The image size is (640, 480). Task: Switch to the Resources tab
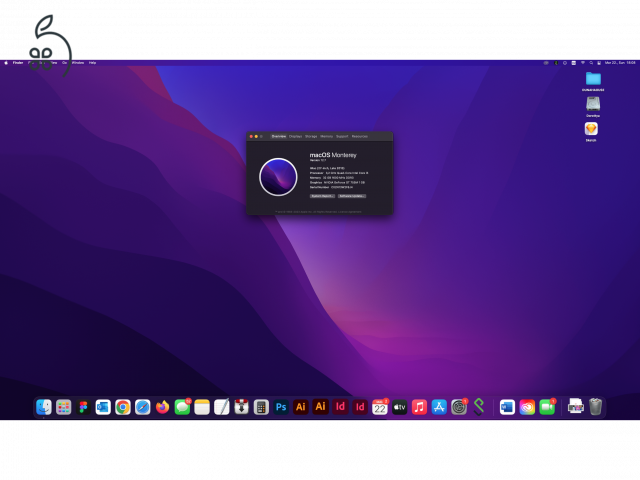(x=360, y=136)
